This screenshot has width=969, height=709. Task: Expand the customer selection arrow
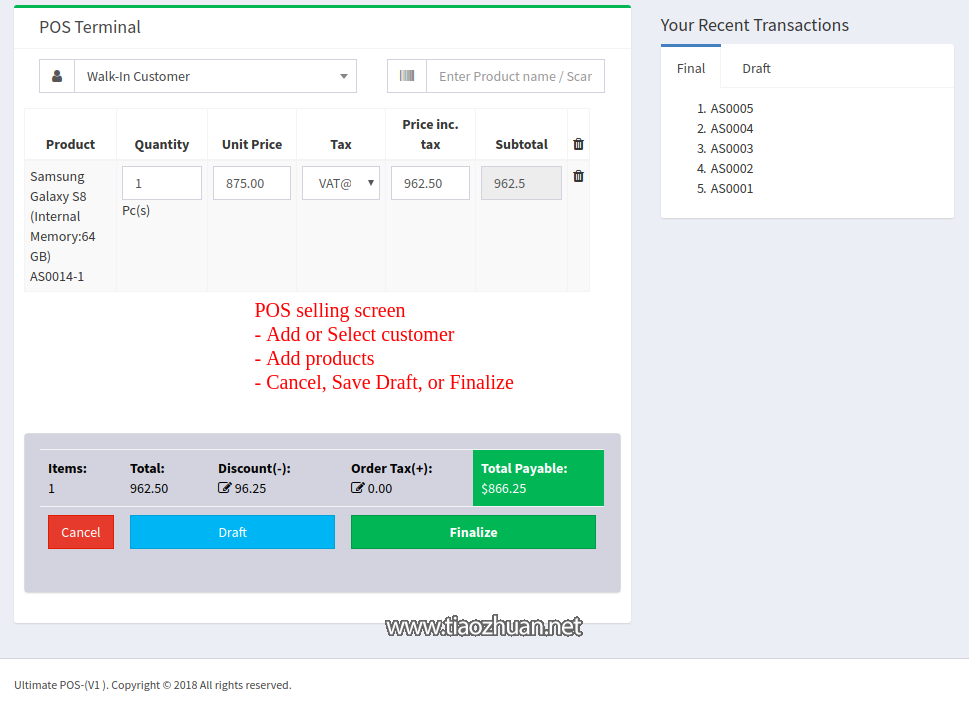point(344,75)
